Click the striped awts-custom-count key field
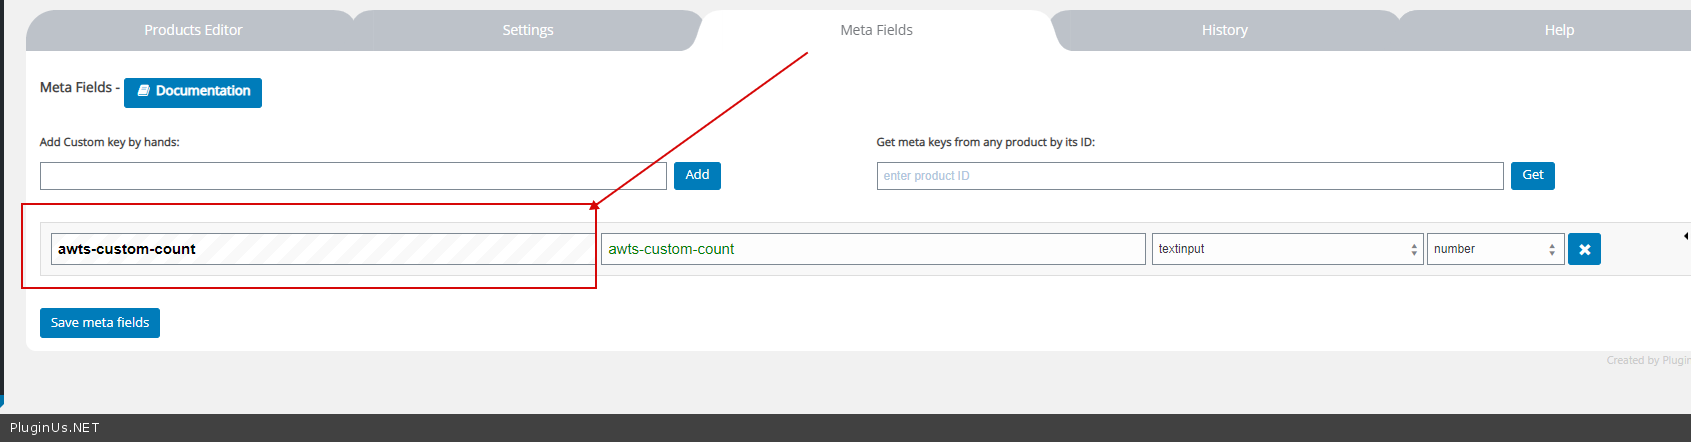This screenshot has height=442, width=1691. point(322,249)
